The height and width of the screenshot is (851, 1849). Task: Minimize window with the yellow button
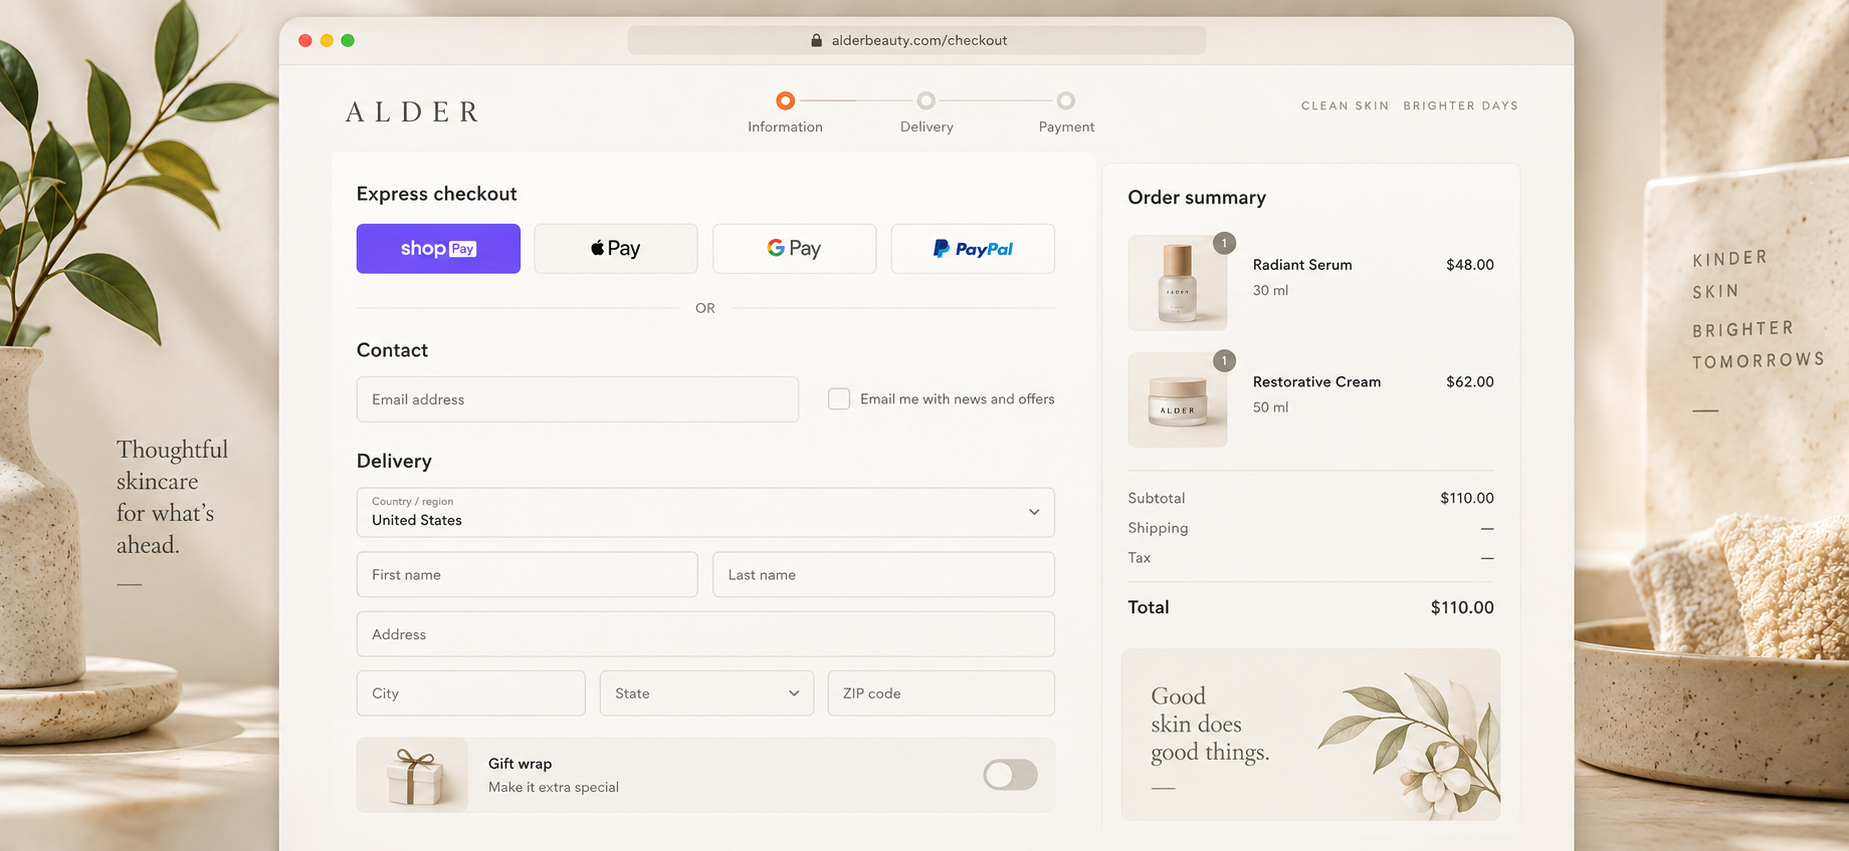point(326,40)
